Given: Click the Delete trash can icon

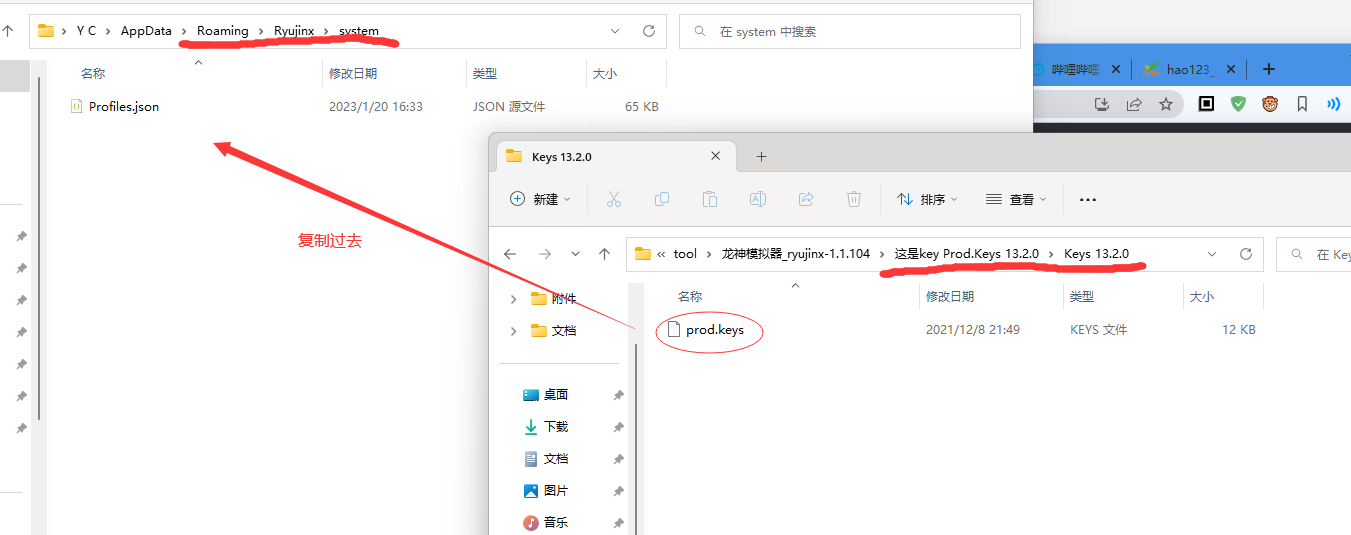Looking at the screenshot, I should [x=854, y=199].
